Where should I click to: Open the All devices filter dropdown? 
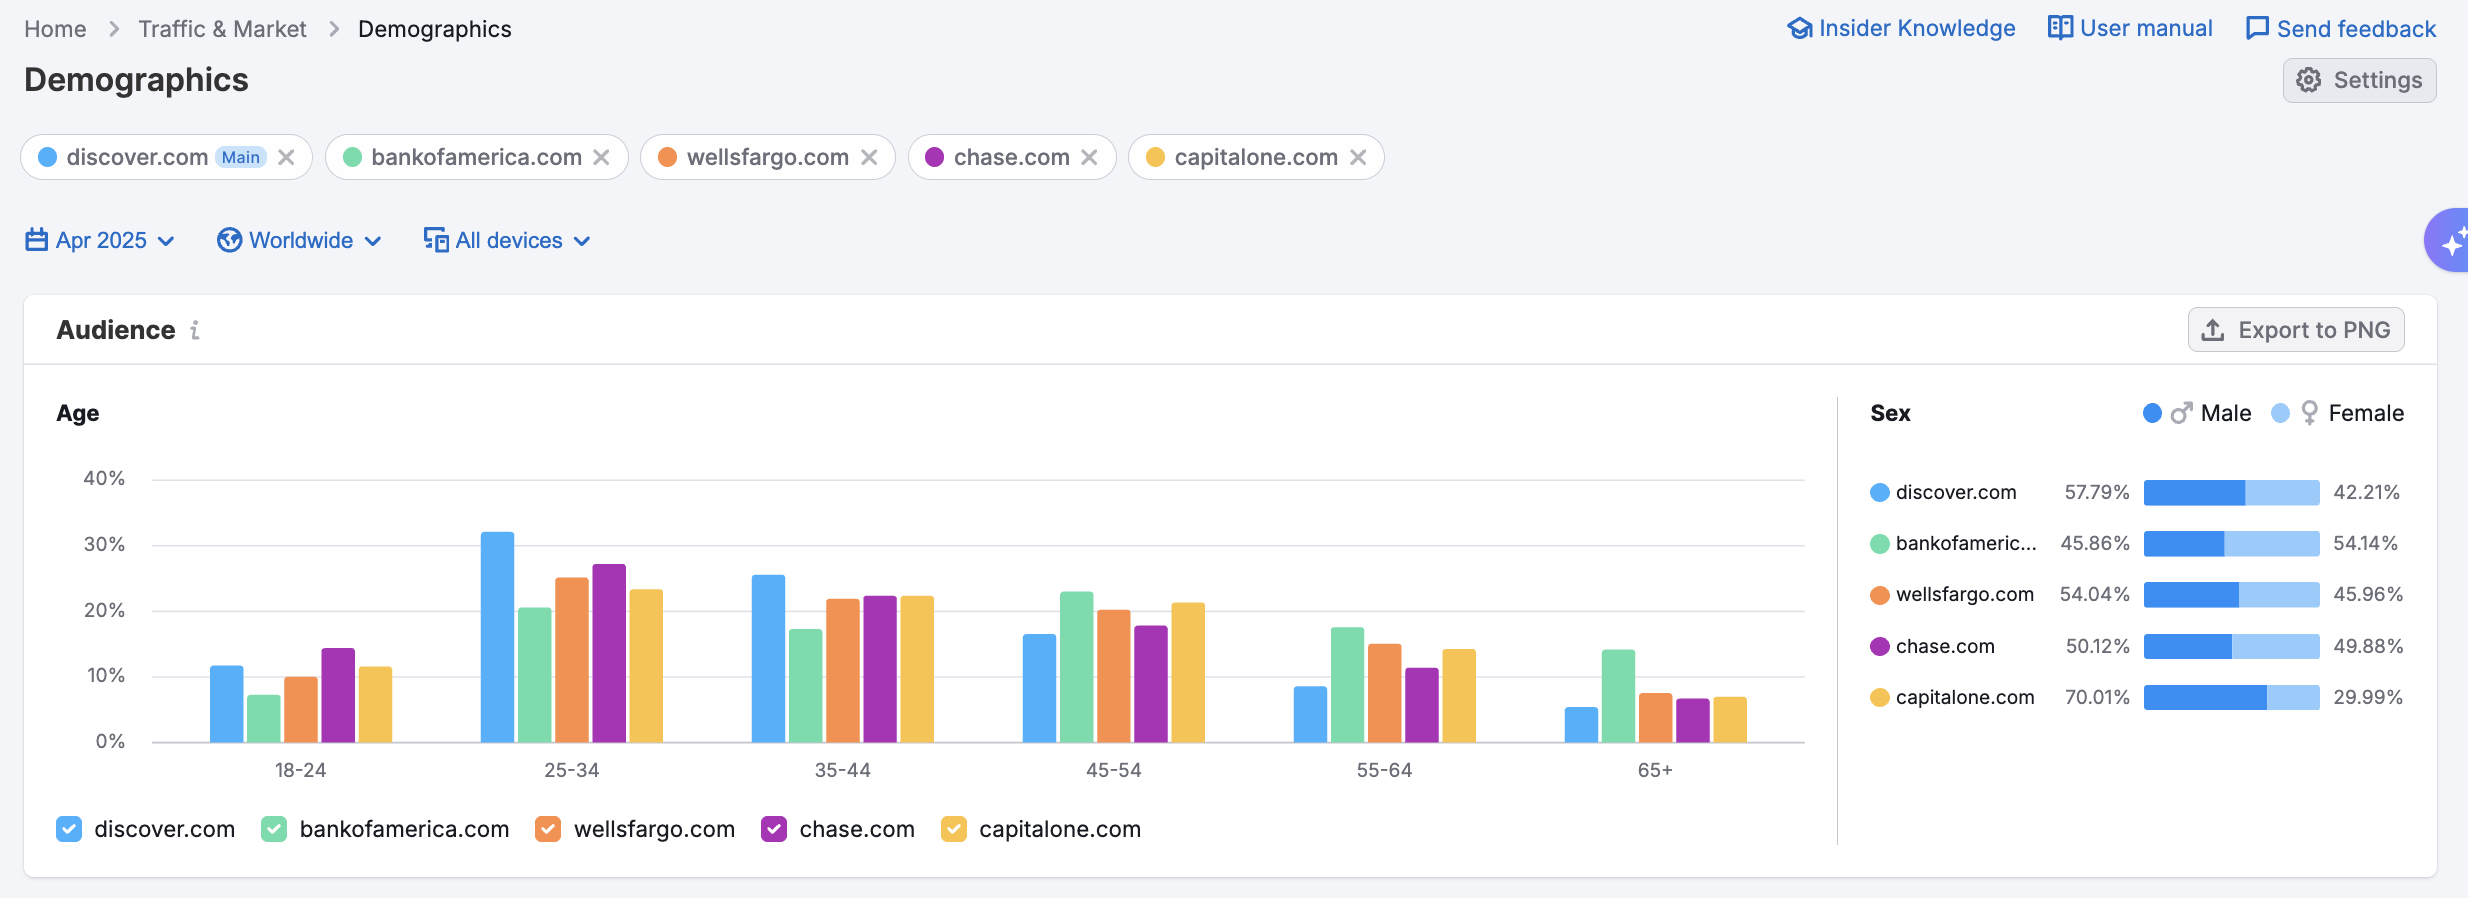coord(507,241)
